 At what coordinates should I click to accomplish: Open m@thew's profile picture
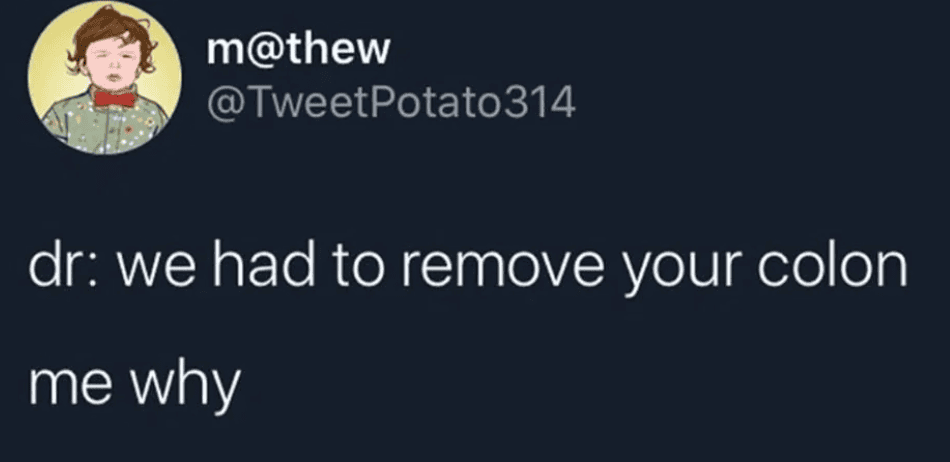click(104, 78)
